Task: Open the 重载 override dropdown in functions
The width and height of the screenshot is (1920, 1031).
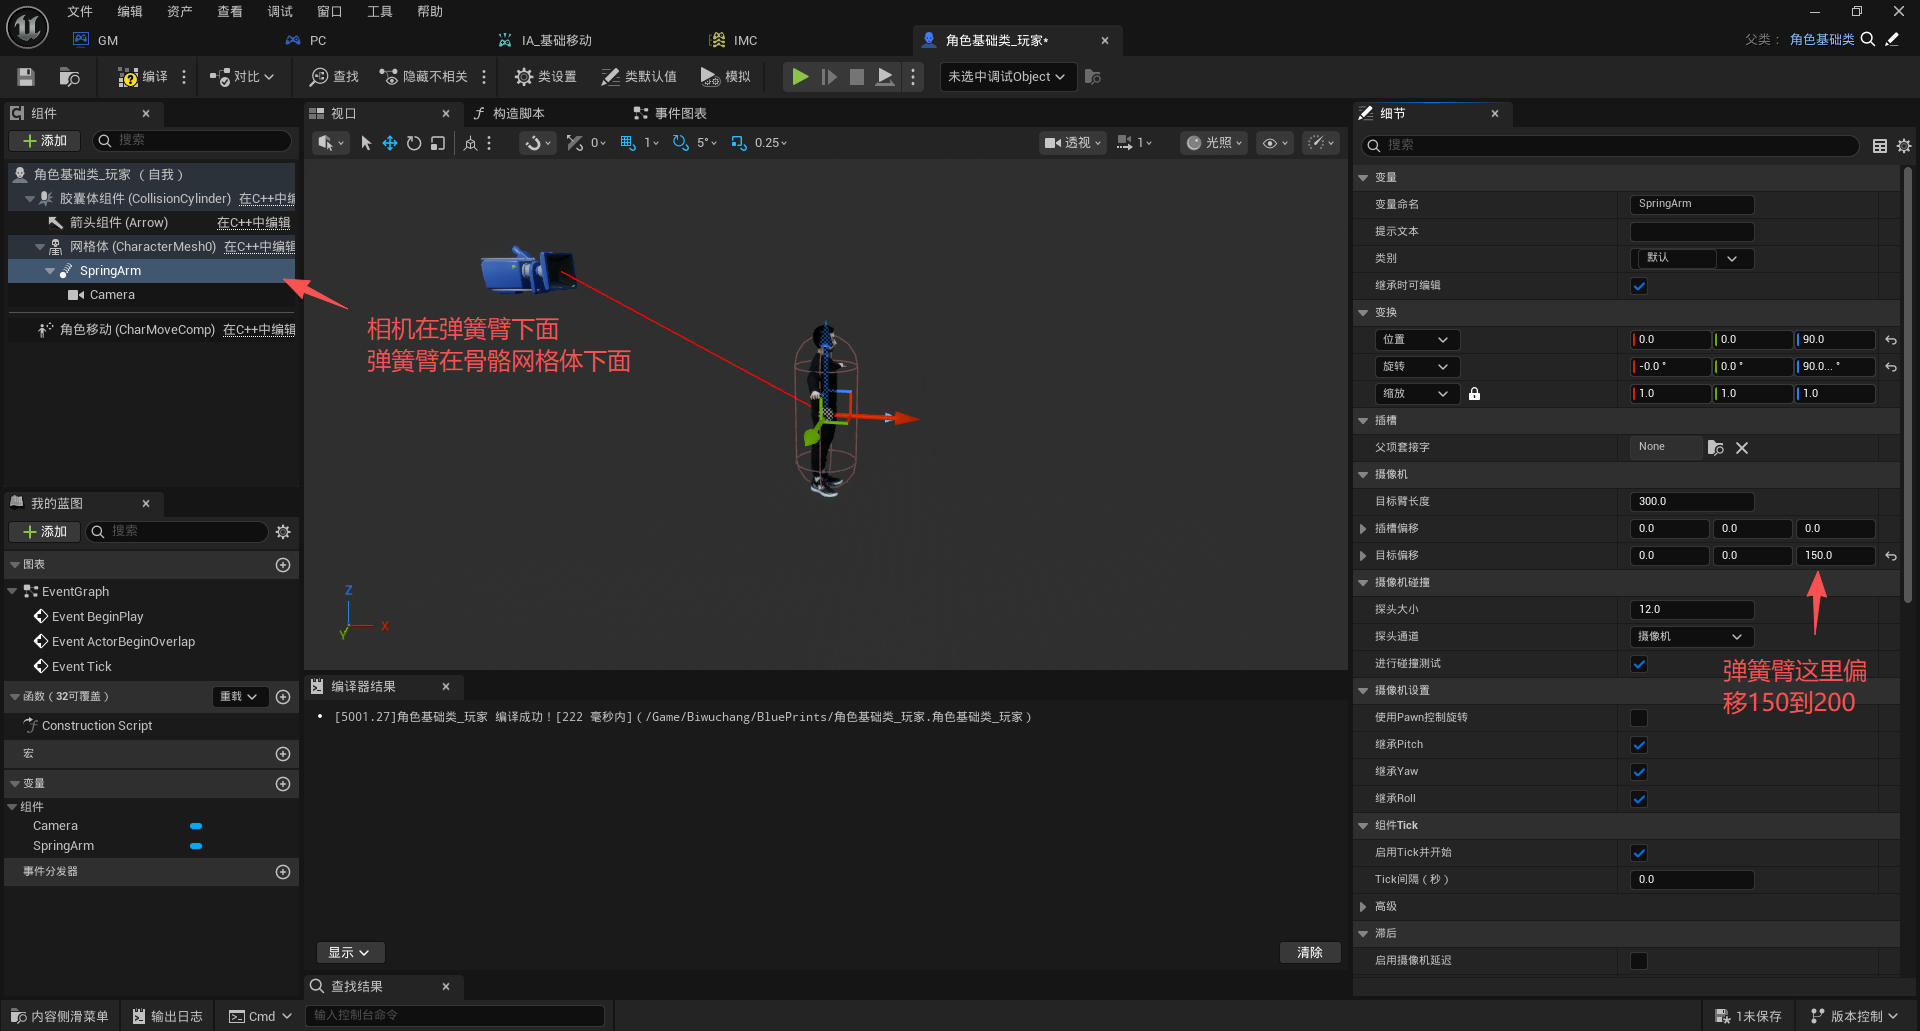Action: [x=240, y=696]
